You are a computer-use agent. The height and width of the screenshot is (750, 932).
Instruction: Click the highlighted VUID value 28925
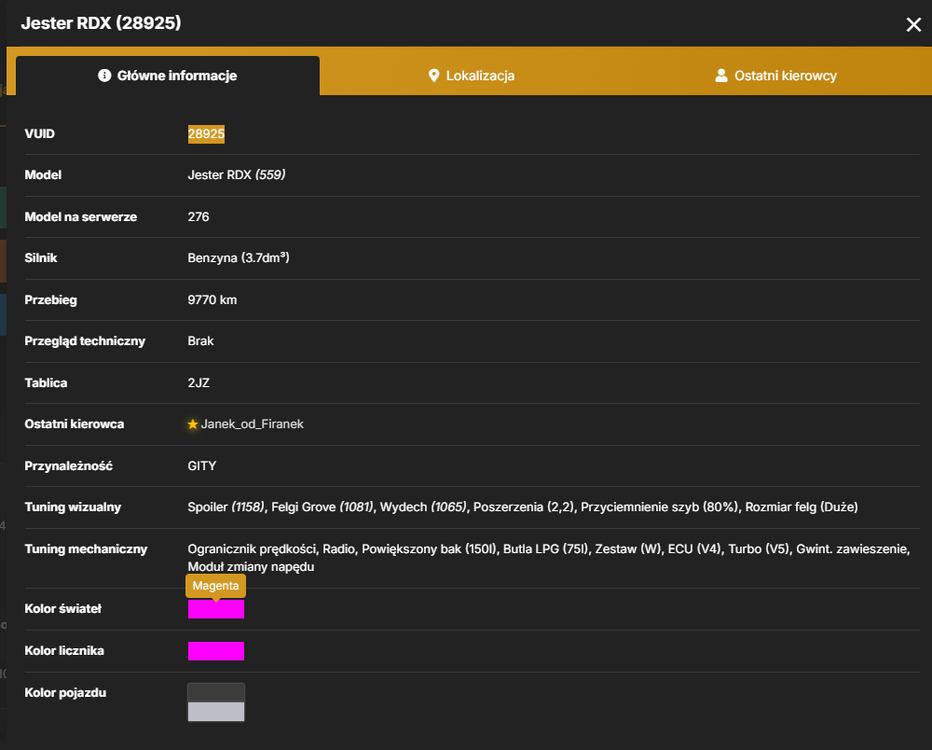tap(206, 134)
